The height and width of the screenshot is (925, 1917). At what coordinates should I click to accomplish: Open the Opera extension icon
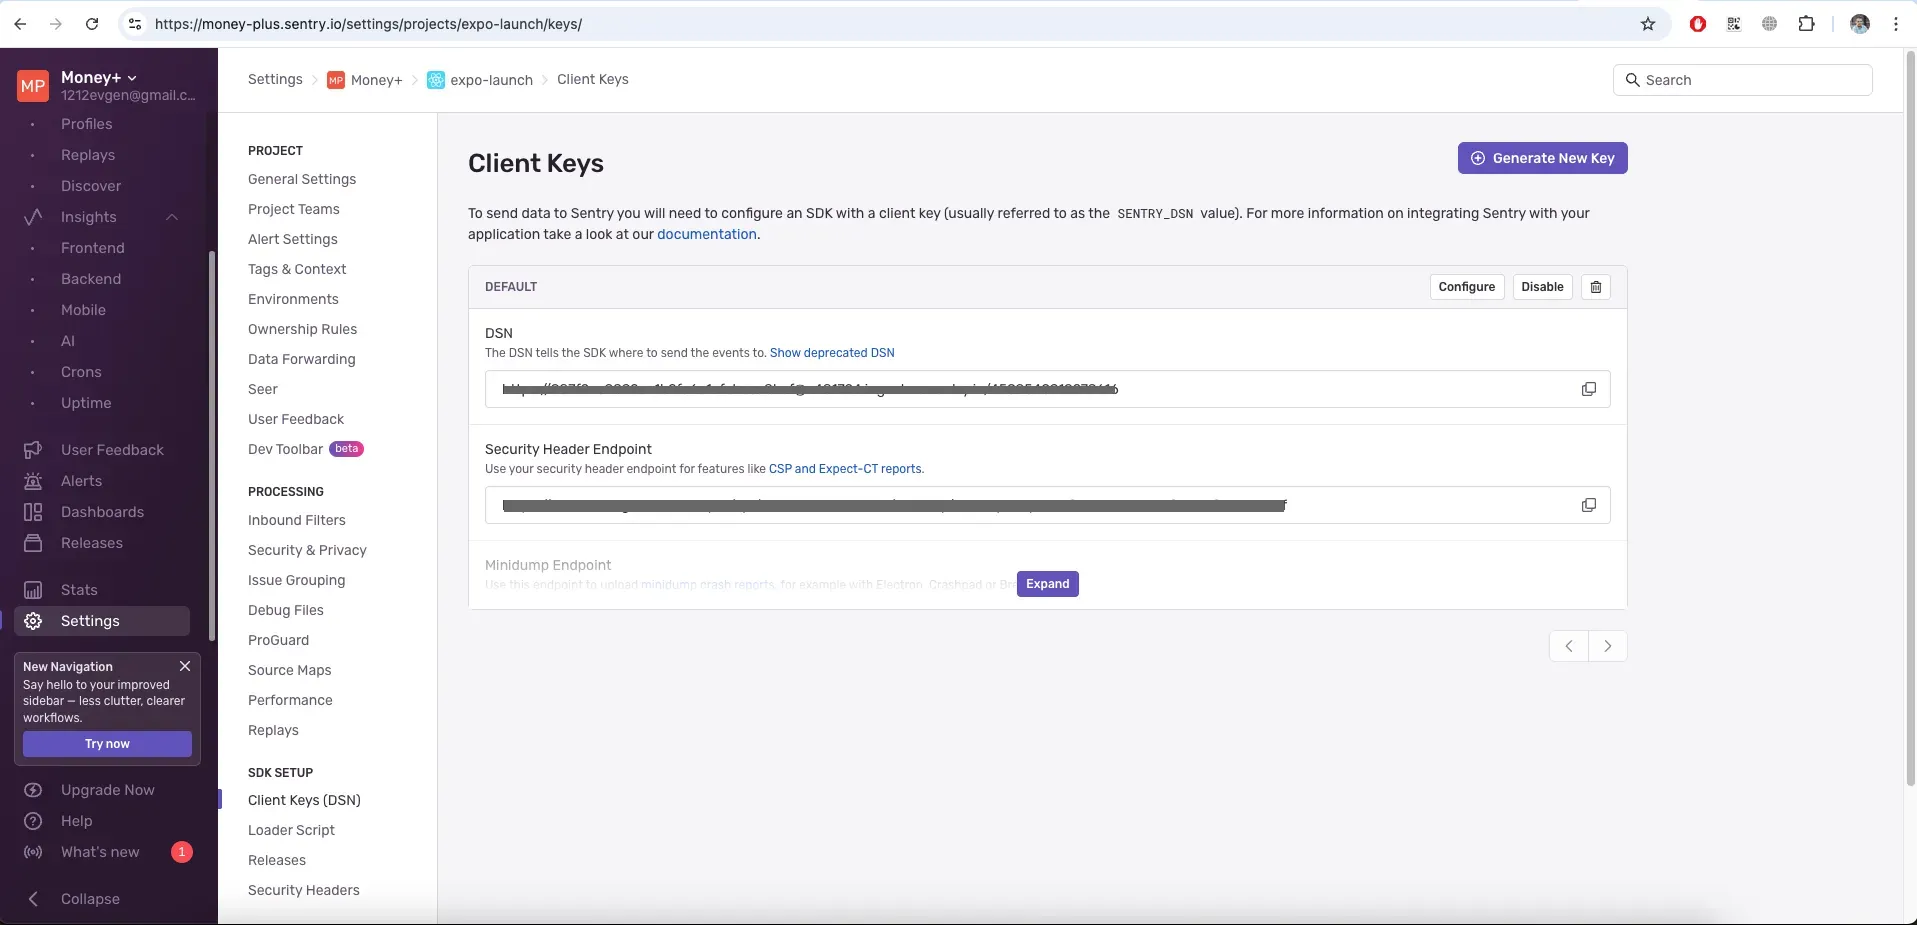pyautogui.click(x=1697, y=24)
